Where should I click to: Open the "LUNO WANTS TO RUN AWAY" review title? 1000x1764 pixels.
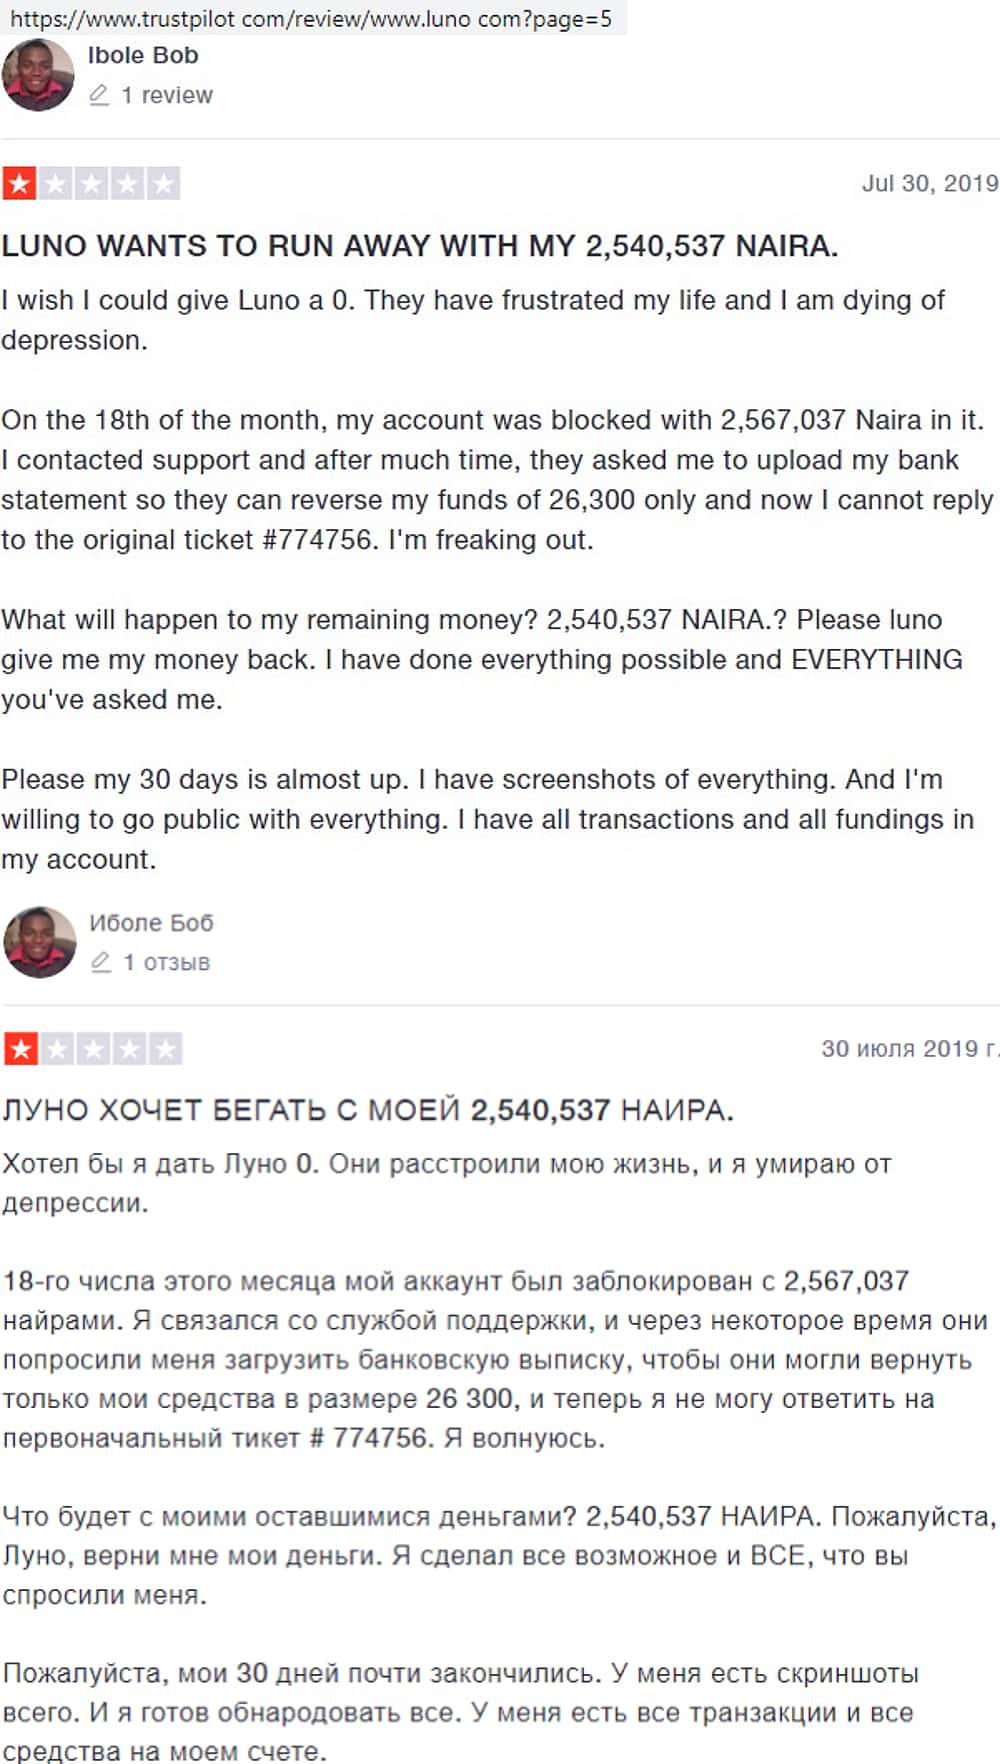(419, 246)
